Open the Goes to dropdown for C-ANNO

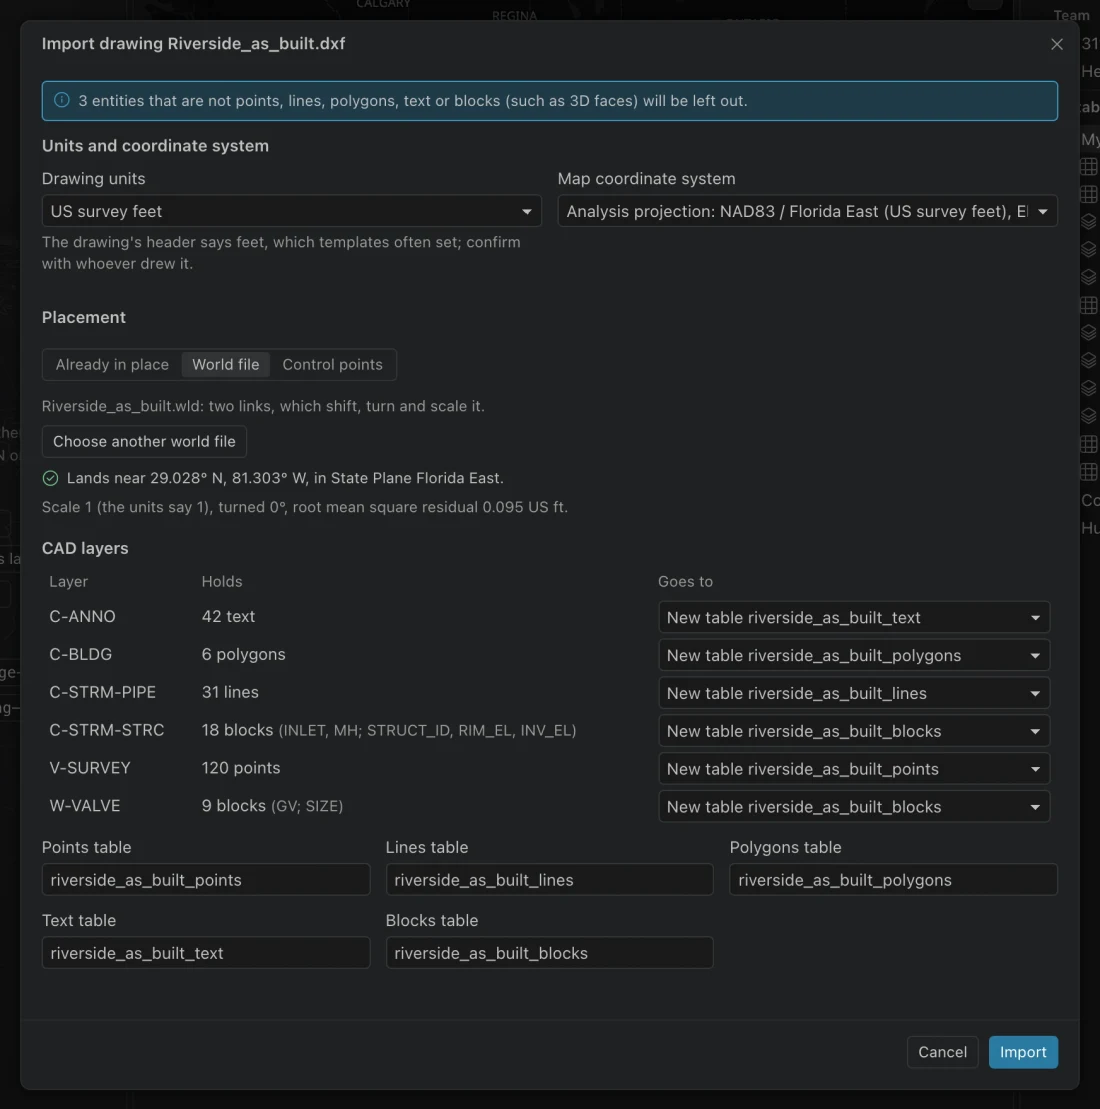click(854, 617)
